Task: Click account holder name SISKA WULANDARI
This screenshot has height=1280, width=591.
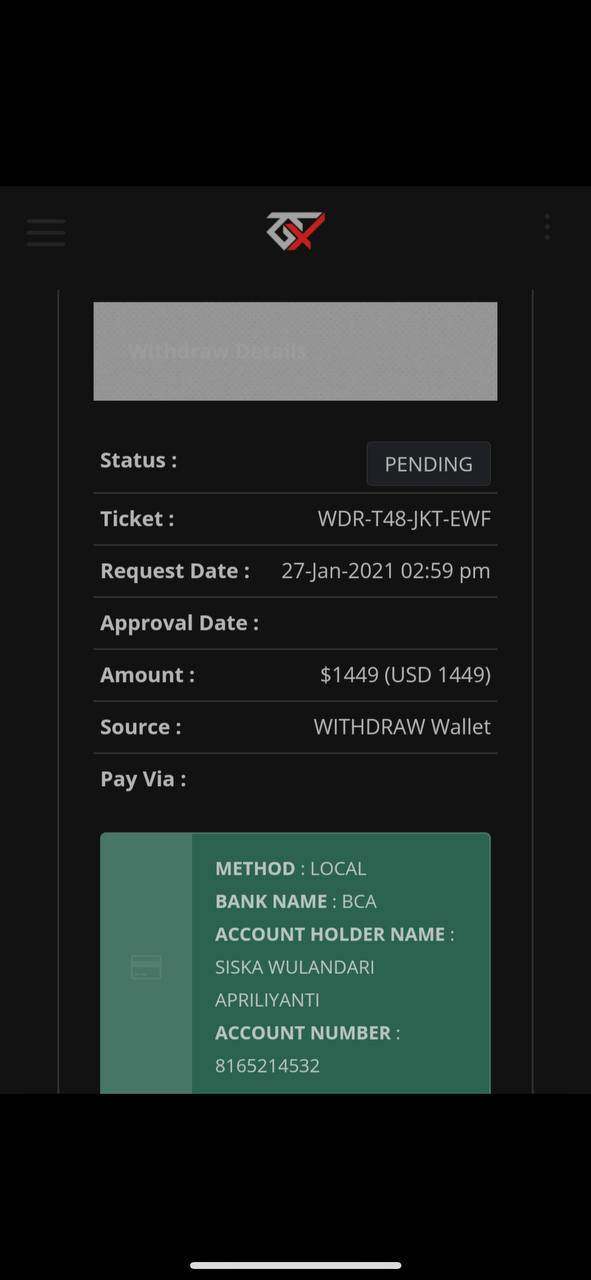Action: point(295,967)
